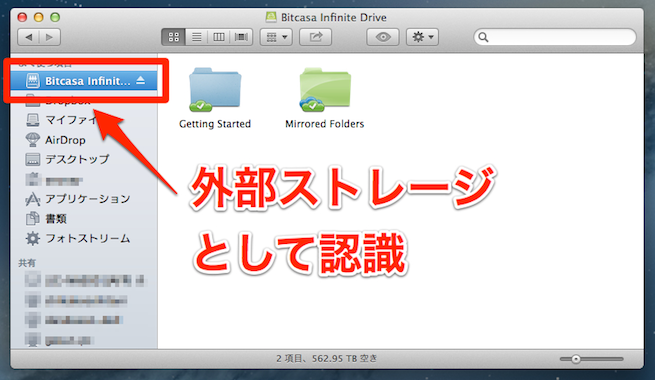The image size is (655, 380).
Task: Minimize the window with the yellow button
Action: tap(38, 17)
